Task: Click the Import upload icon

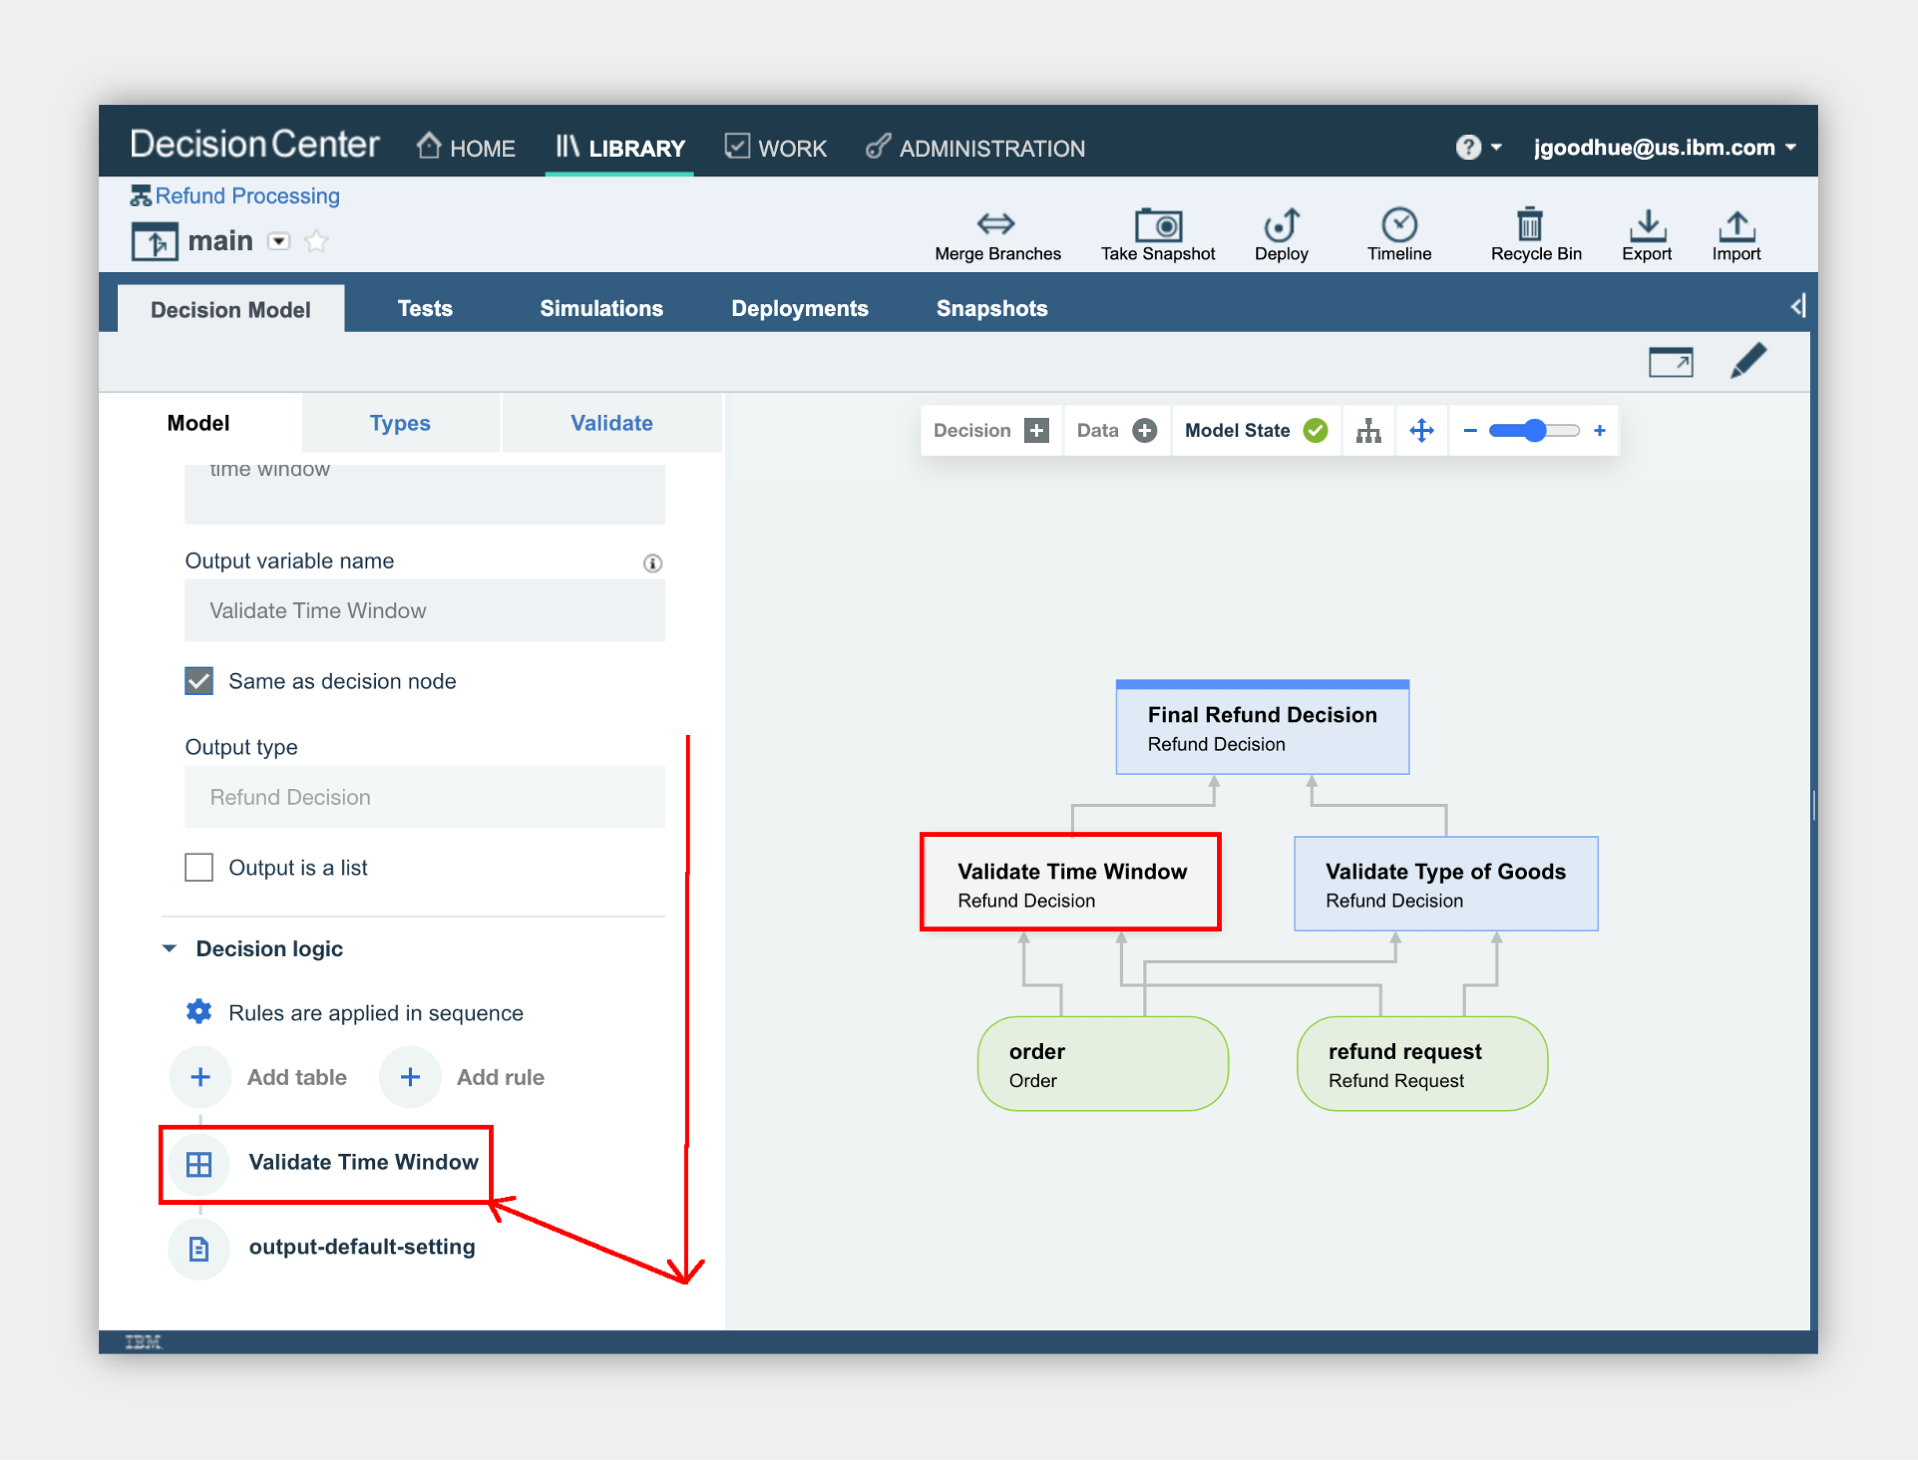Action: click(1737, 225)
